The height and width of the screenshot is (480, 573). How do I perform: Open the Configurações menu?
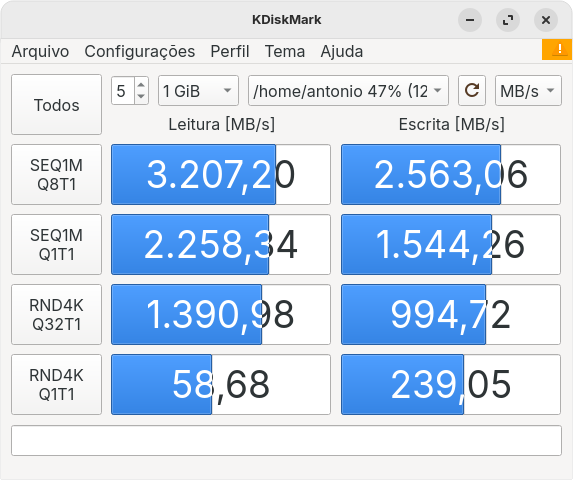pyautogui.click(x=140, y=52)
